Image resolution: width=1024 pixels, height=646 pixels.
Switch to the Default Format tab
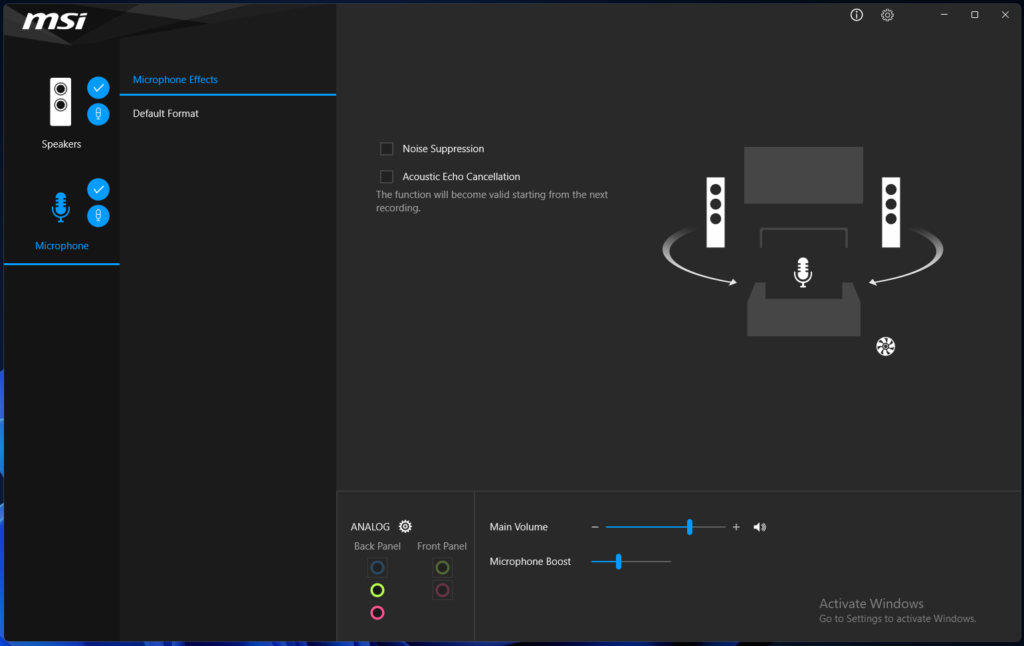point(166,114)
